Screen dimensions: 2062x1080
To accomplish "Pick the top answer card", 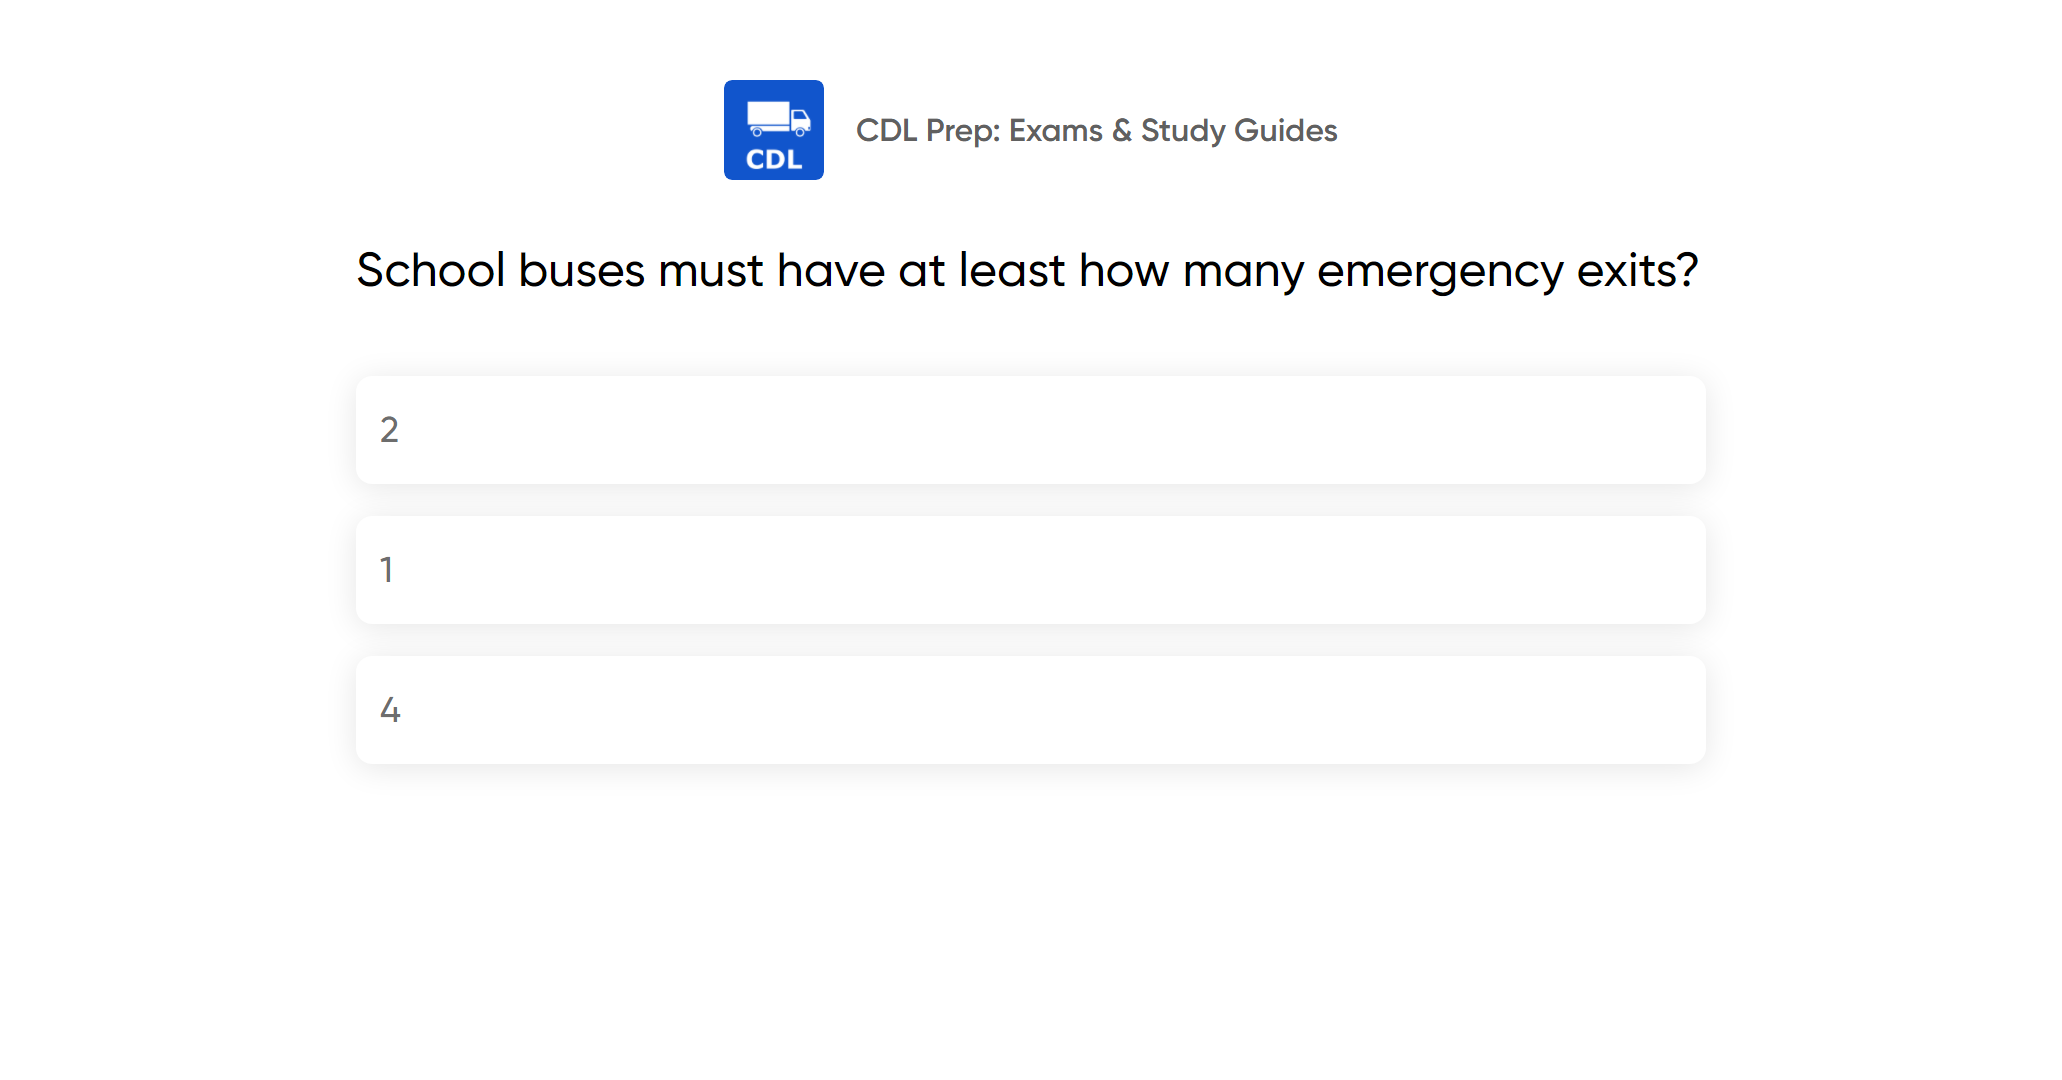I will click(x=1030, y=430).
